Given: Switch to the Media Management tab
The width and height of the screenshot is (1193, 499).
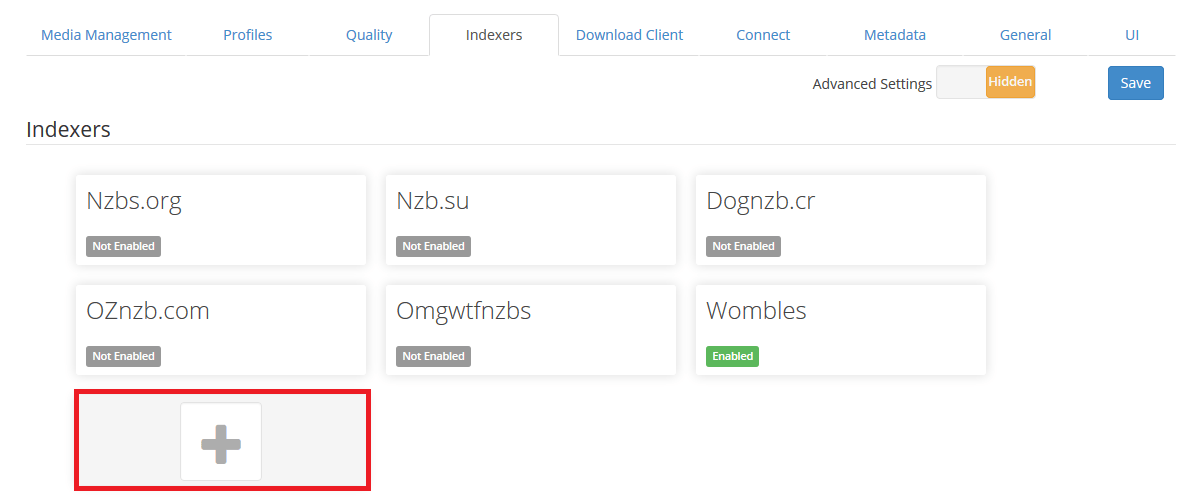Looking at the screenshot, I should click(x=106, y=35).
